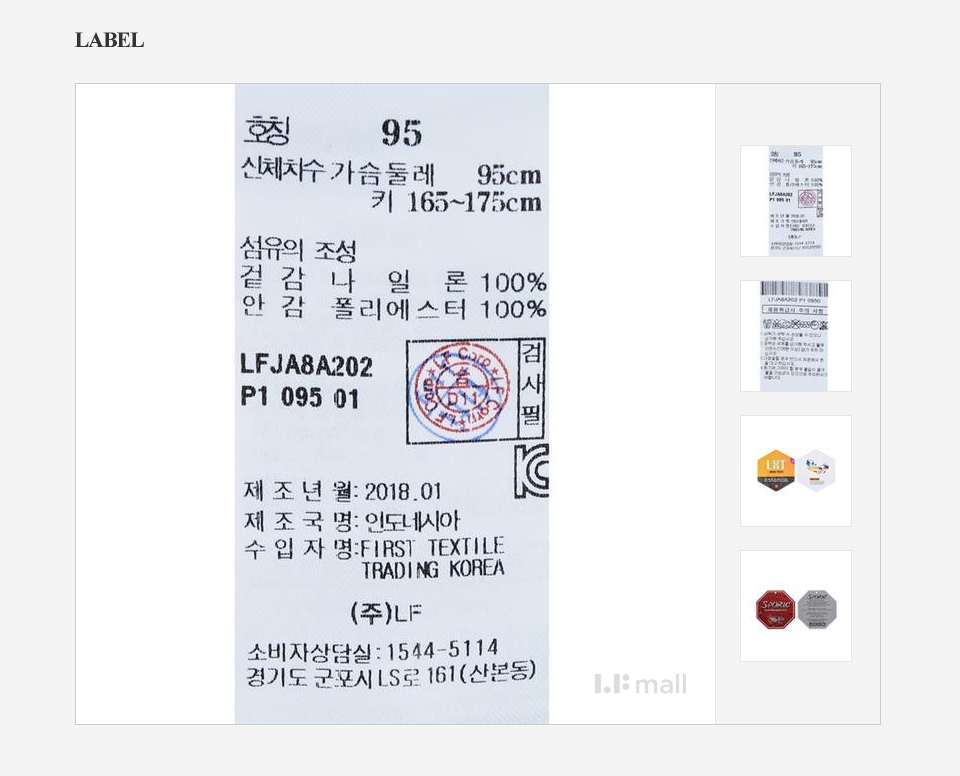The width and height of the screenshot is (960, 776).
Task: Click consumer phone number 1544-5114
Action: (x=442, y=649)
